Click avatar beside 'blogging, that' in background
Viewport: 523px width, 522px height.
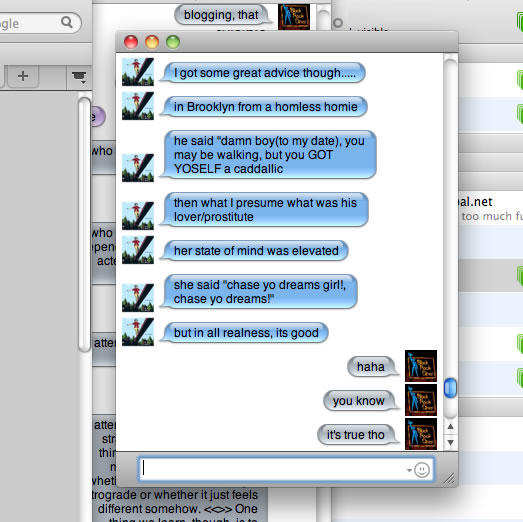(294, 17)
